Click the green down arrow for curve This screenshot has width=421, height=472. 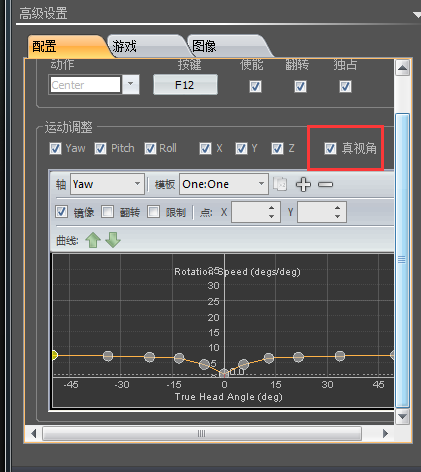[x=113, y=240]
